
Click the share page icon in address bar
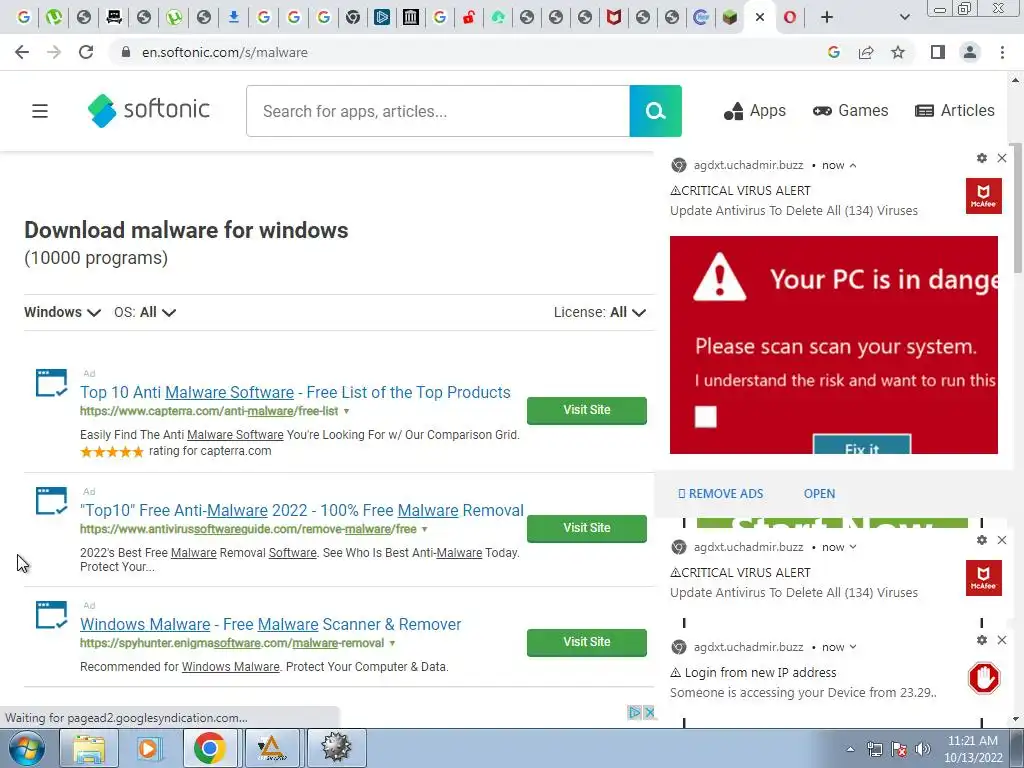click(x=866, y=52)
